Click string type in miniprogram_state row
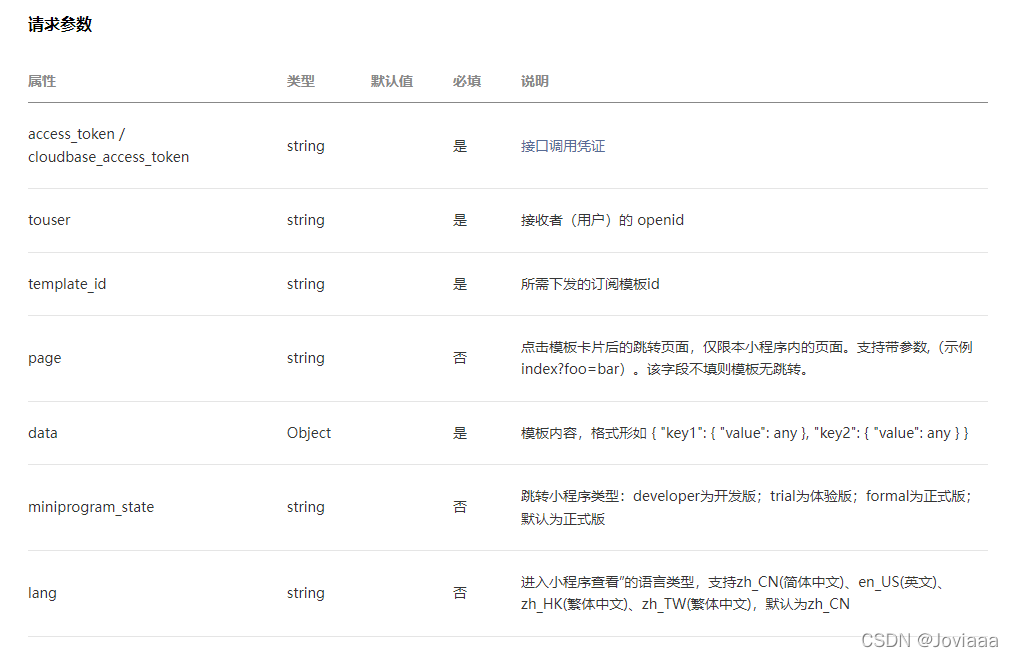Image resolution: width=1013 pixels, height=657 pixels. pos(306,507)
